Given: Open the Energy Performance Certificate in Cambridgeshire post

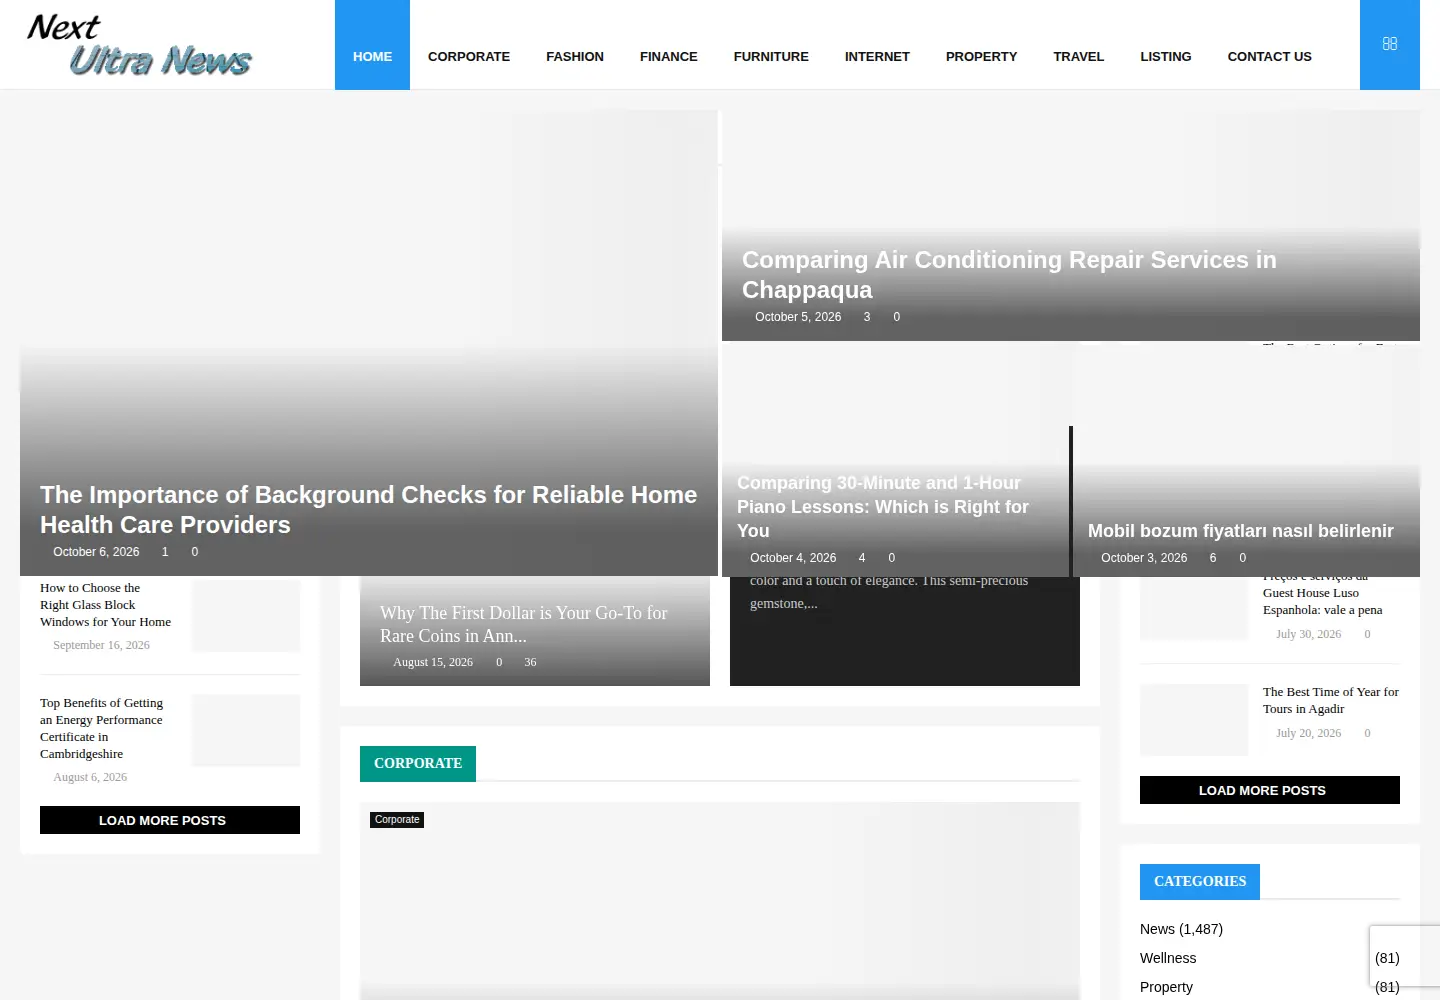Looking at the screenshot, I should [x=101, y=728].
